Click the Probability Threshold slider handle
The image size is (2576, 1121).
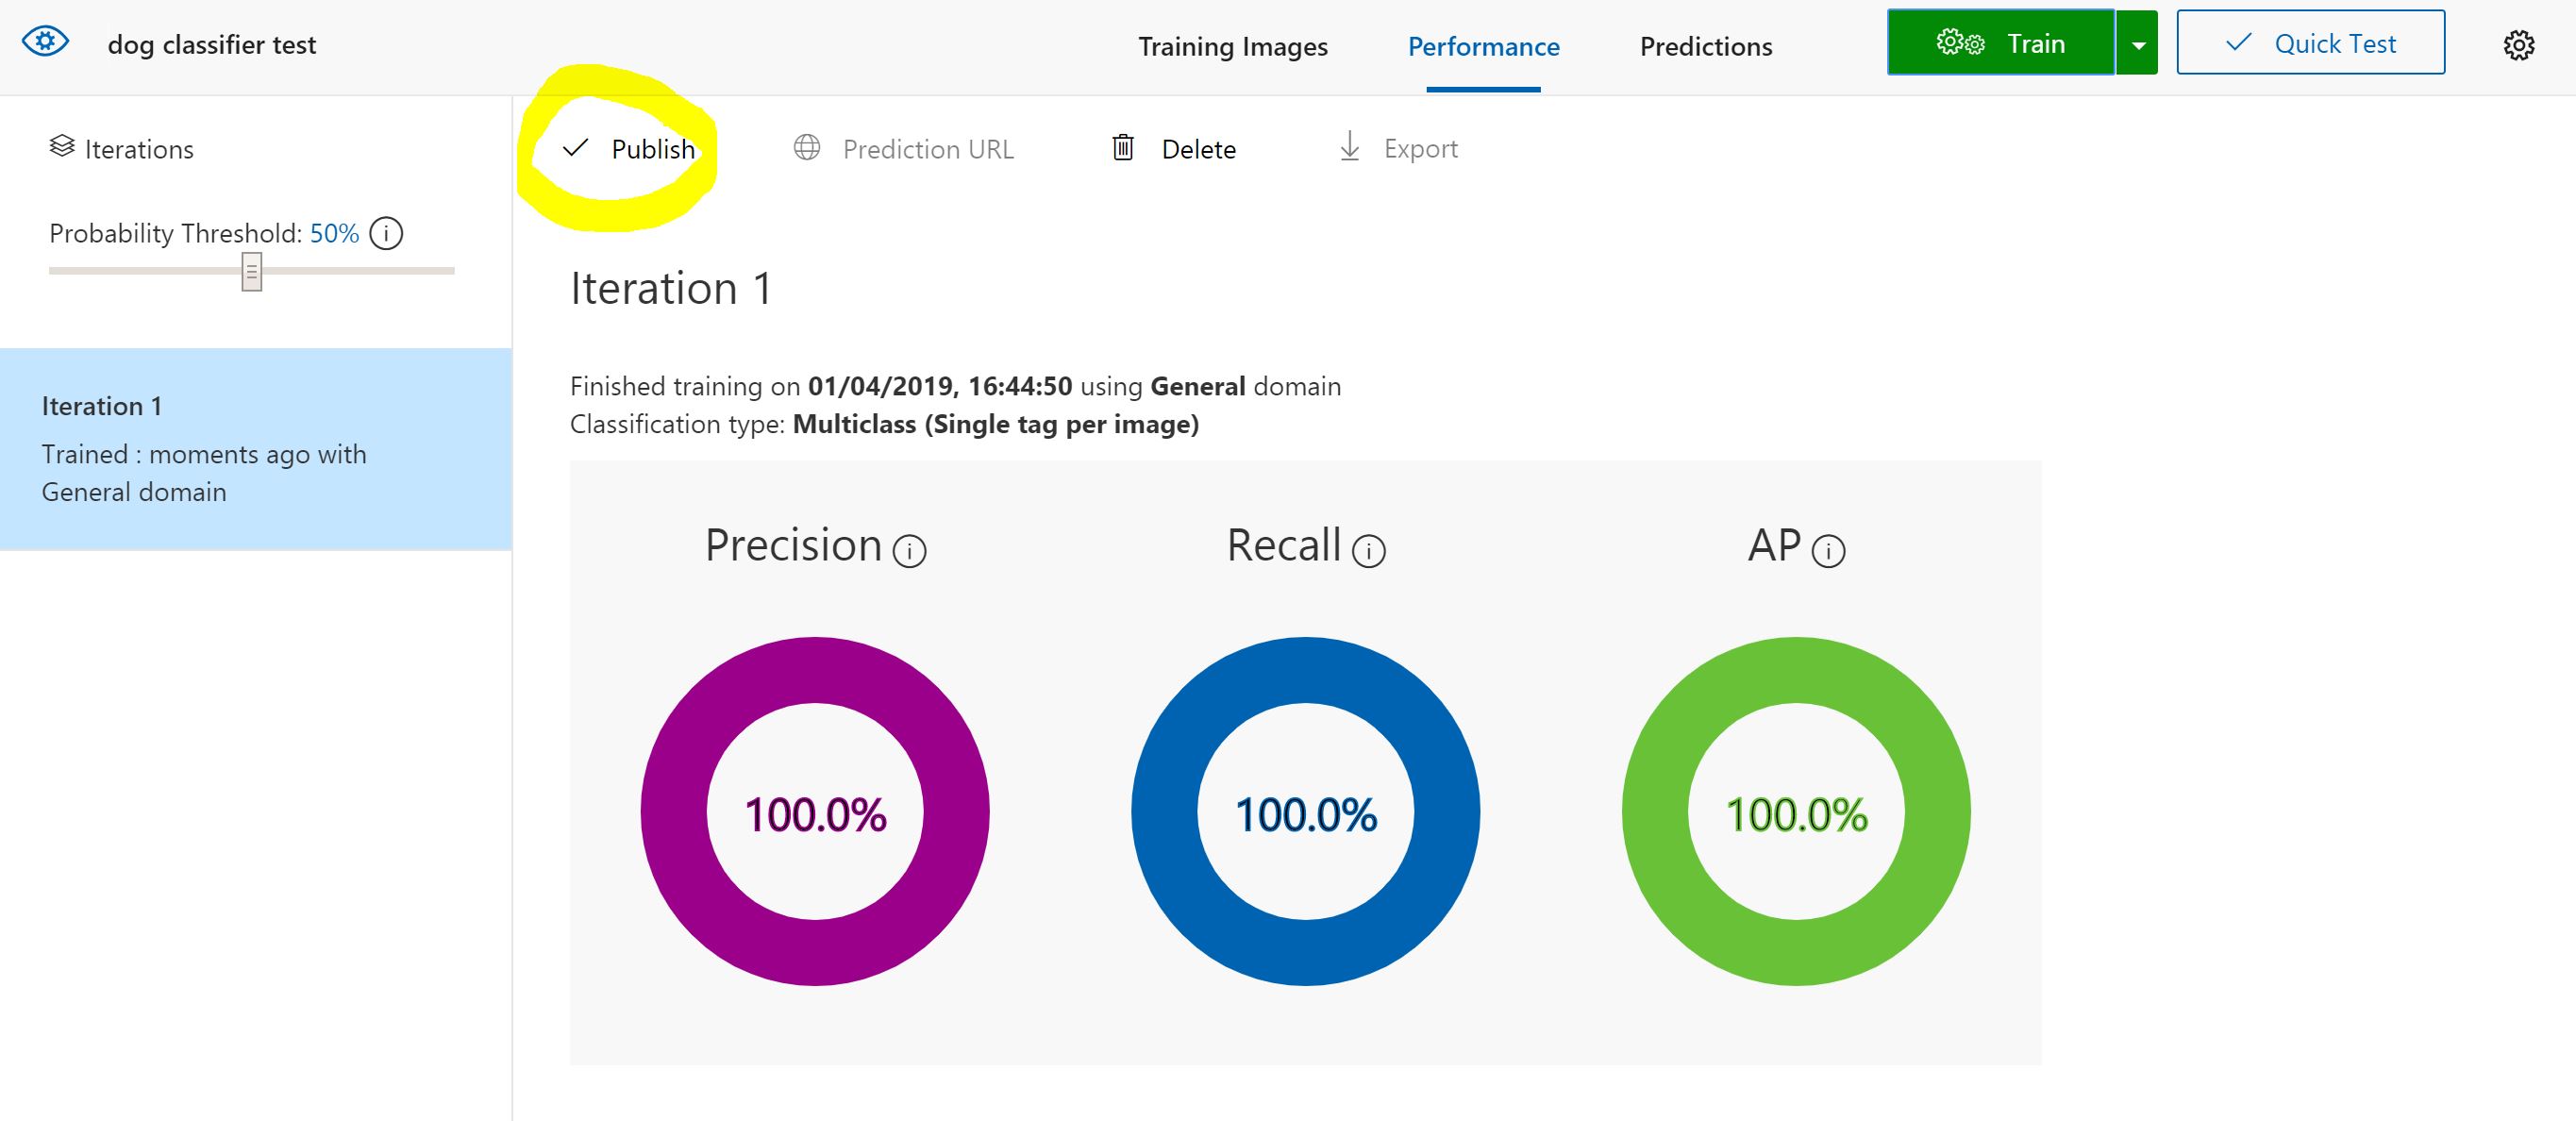252,271
